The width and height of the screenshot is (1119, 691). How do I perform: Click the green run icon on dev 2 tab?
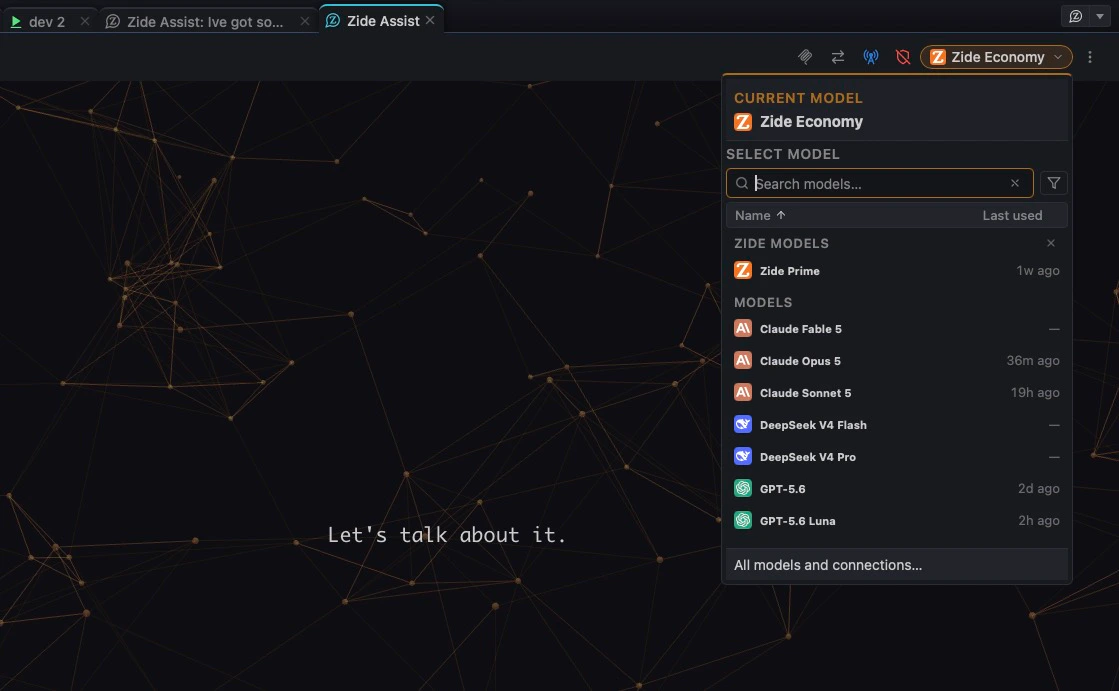pyautogui.click(x=15, y=21)
